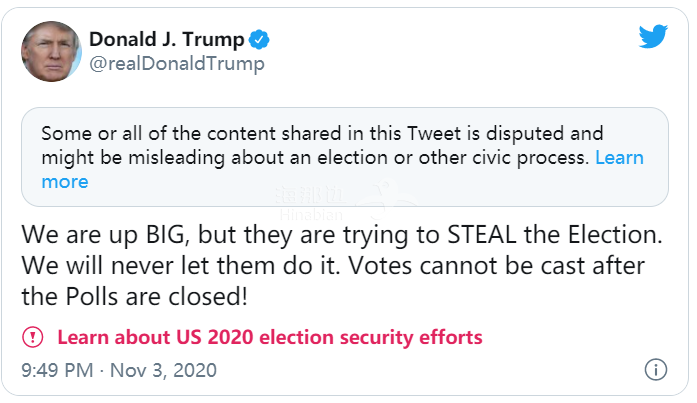Image resolution: width=697 pixels, height=403 pixels.
Task: Open "Learn about US 2020 election security efforts"
Action: 270,337
